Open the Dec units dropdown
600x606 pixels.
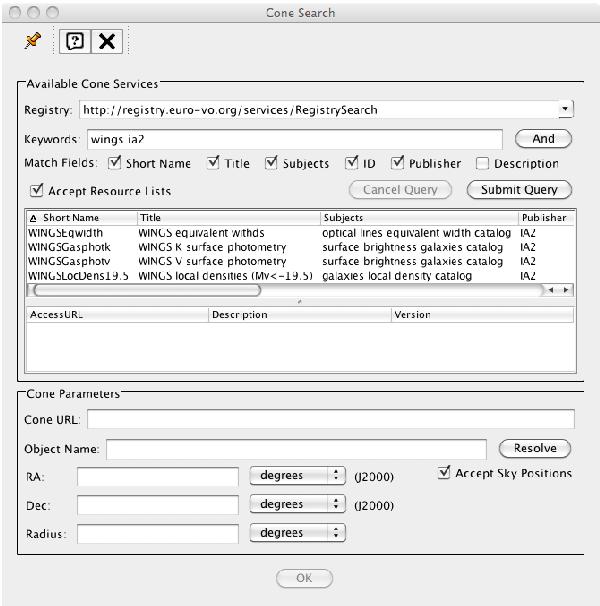296,505
